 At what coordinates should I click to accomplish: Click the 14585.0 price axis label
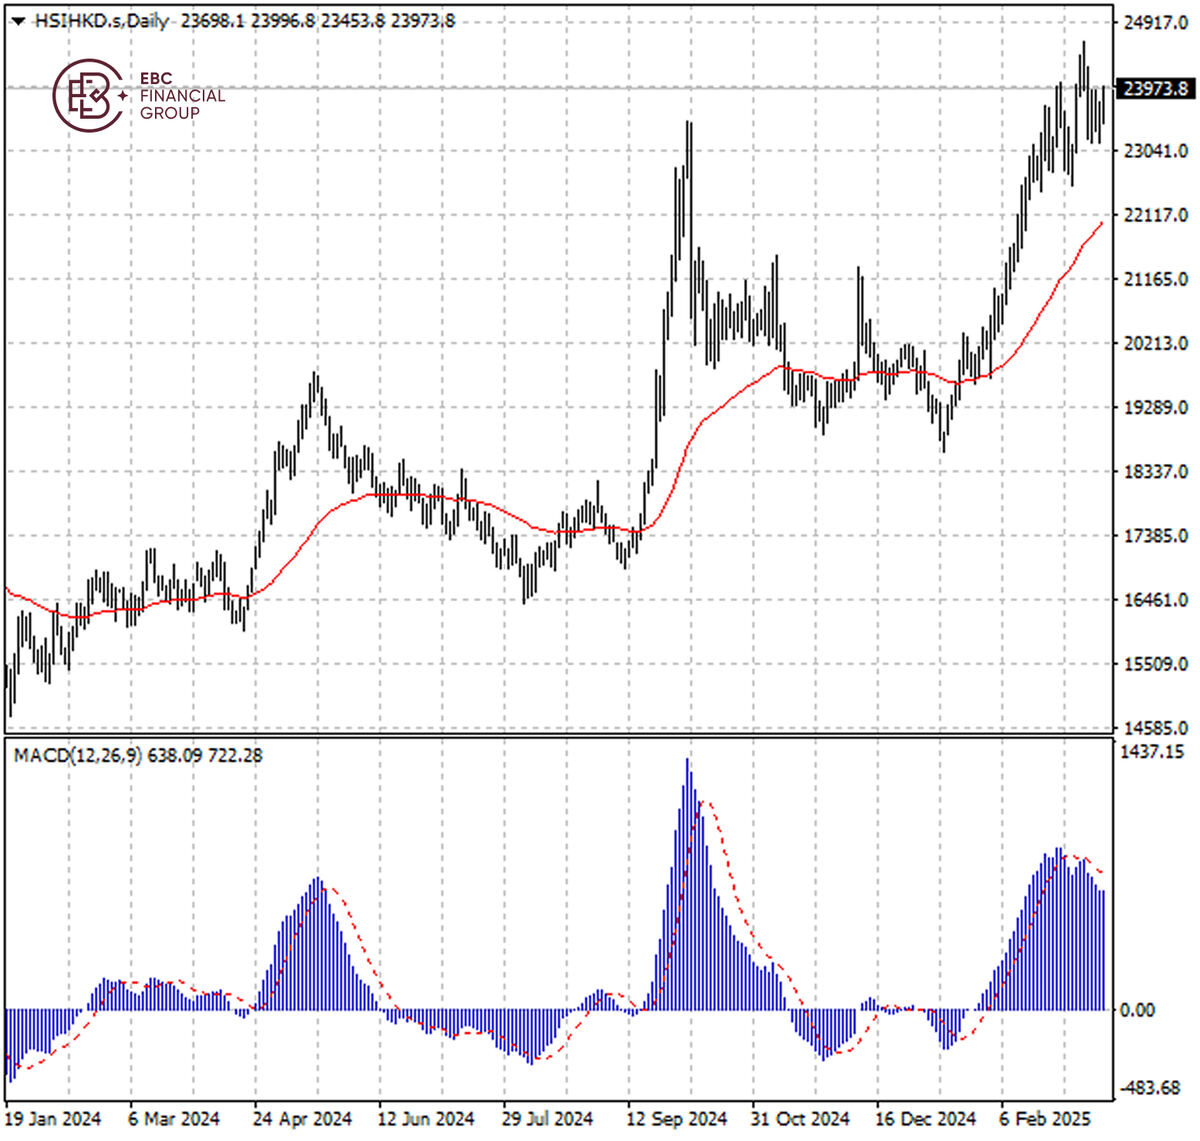[x=1156, y=728]
